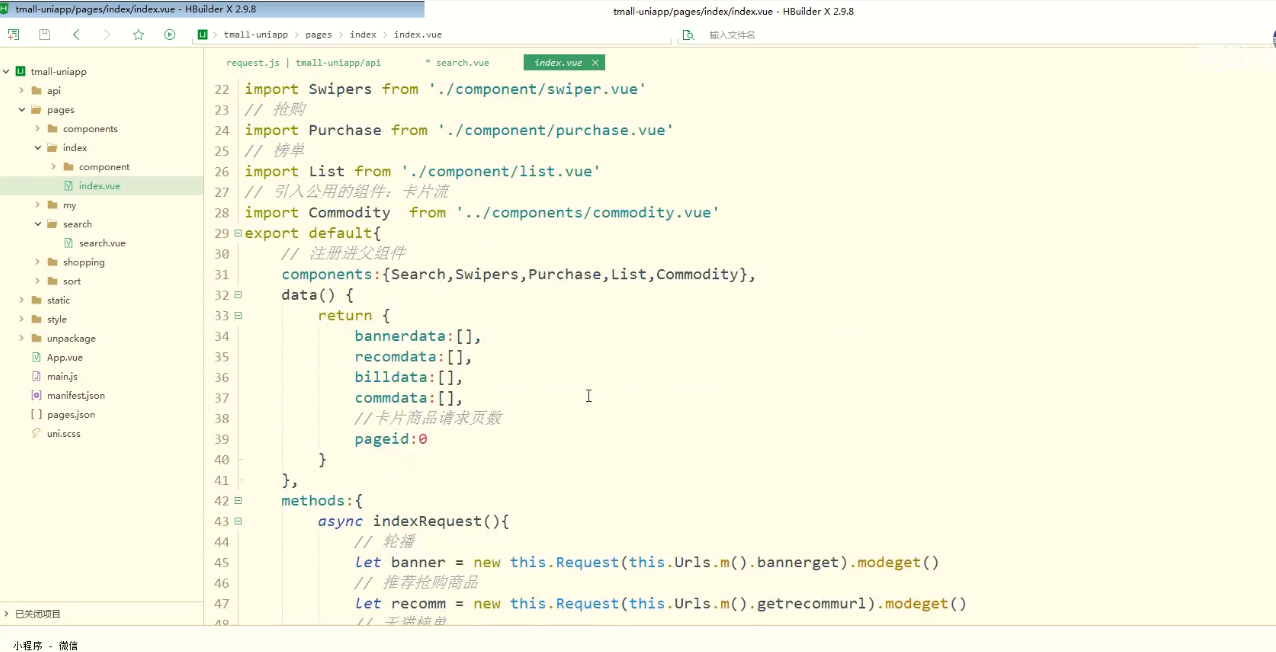Viewport: 1276px width, 652px height.
Task: Expand the style folder arrow
Action: 22,319
